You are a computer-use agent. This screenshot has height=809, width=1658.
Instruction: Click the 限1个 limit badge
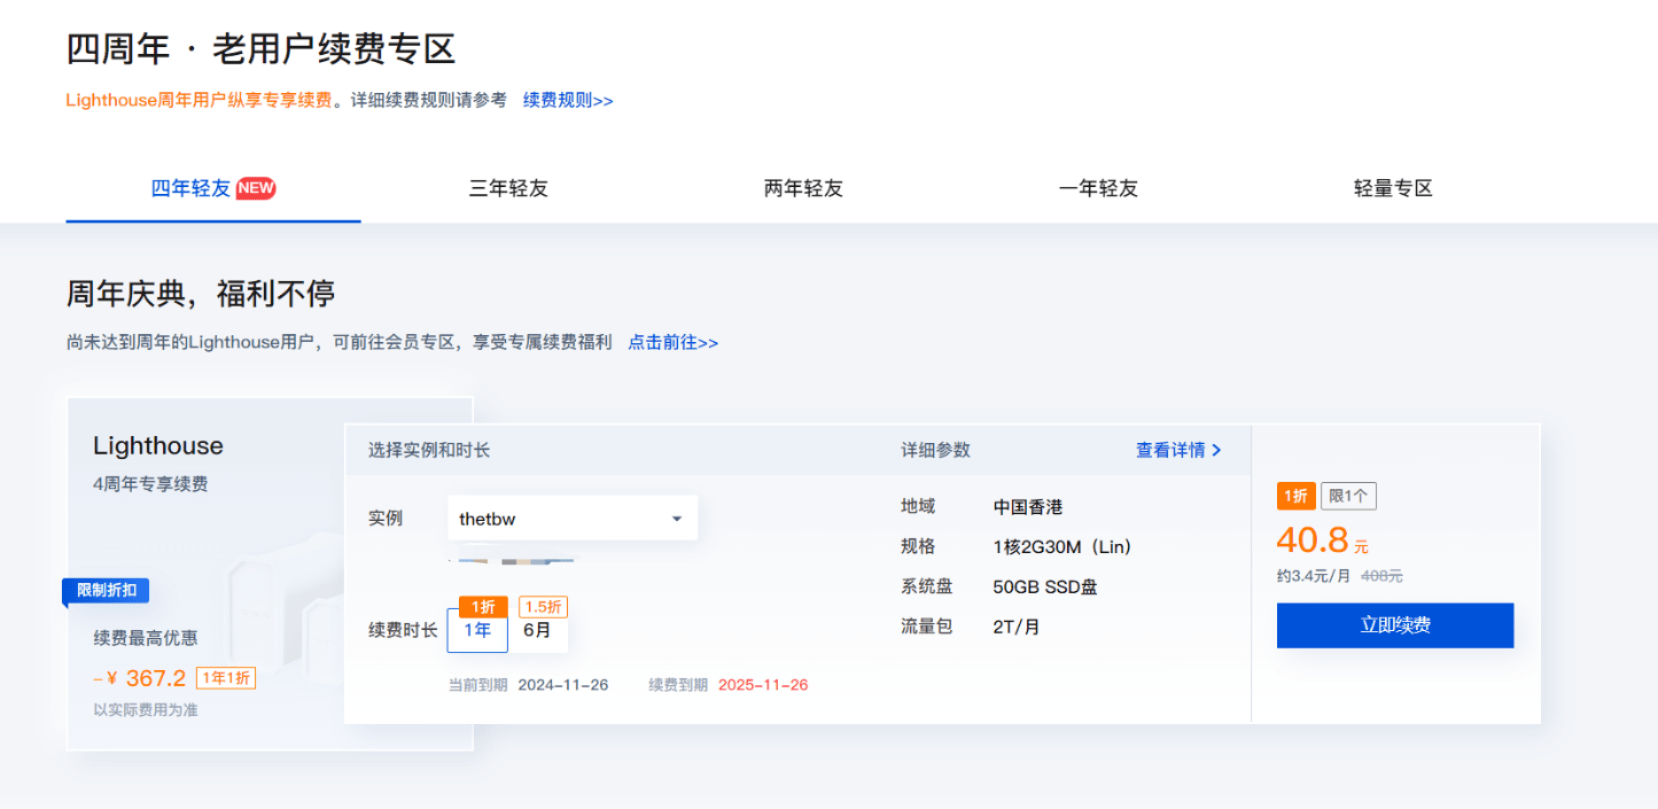(1348, 496)
